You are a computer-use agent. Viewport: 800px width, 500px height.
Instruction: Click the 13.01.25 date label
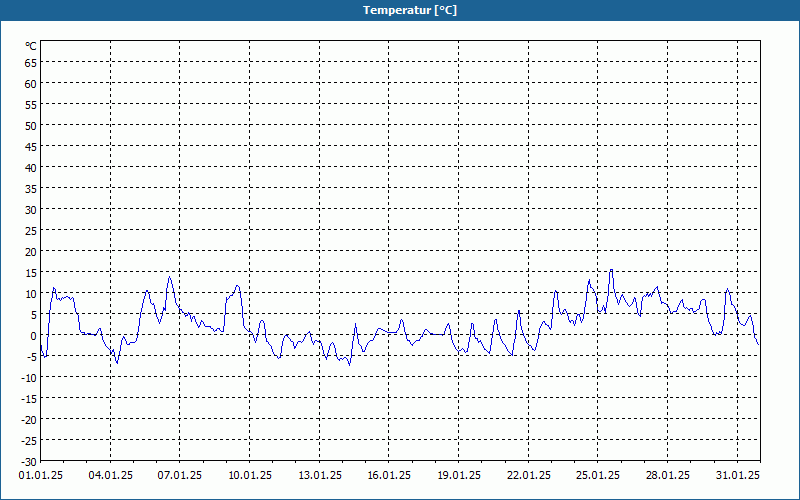pyautogui.click(x=319, y=476)
